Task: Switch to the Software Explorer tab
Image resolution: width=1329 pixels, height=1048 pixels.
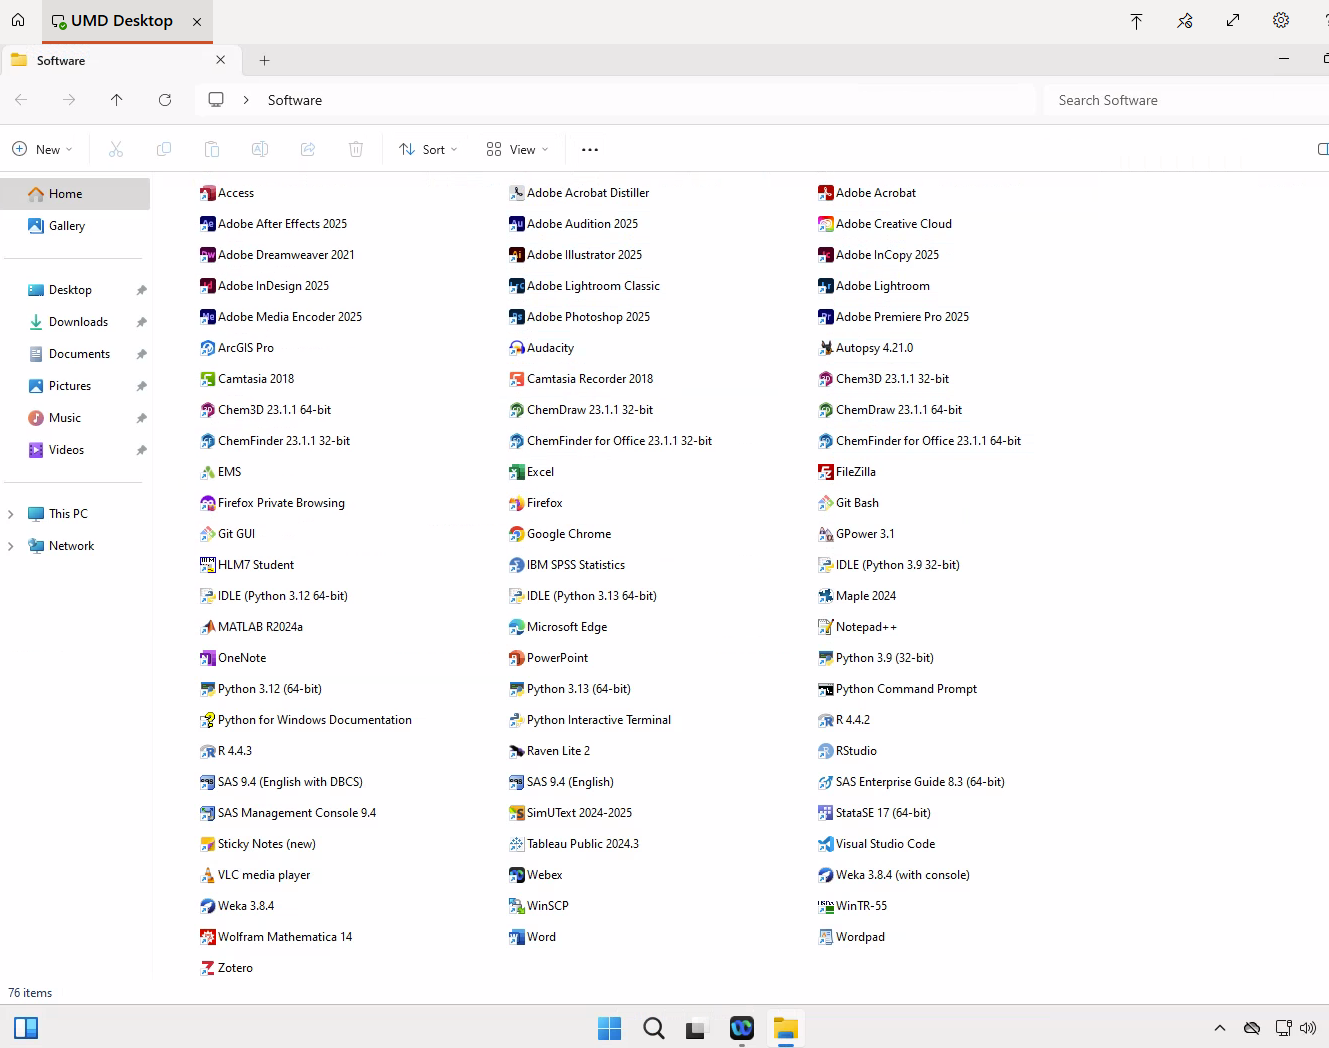Action: (x=120, y=60)
